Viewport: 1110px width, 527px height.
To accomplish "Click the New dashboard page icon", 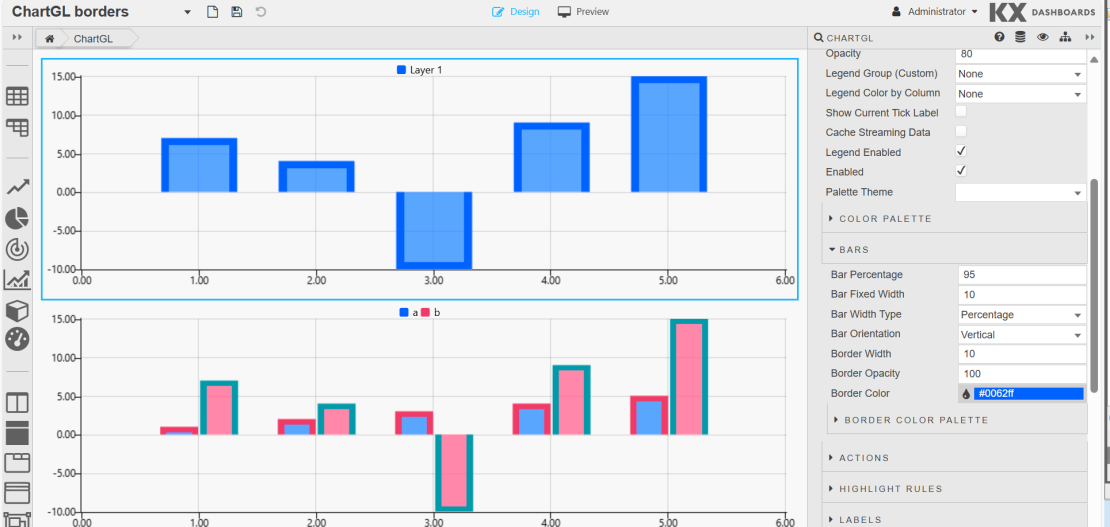I will 212,12.
